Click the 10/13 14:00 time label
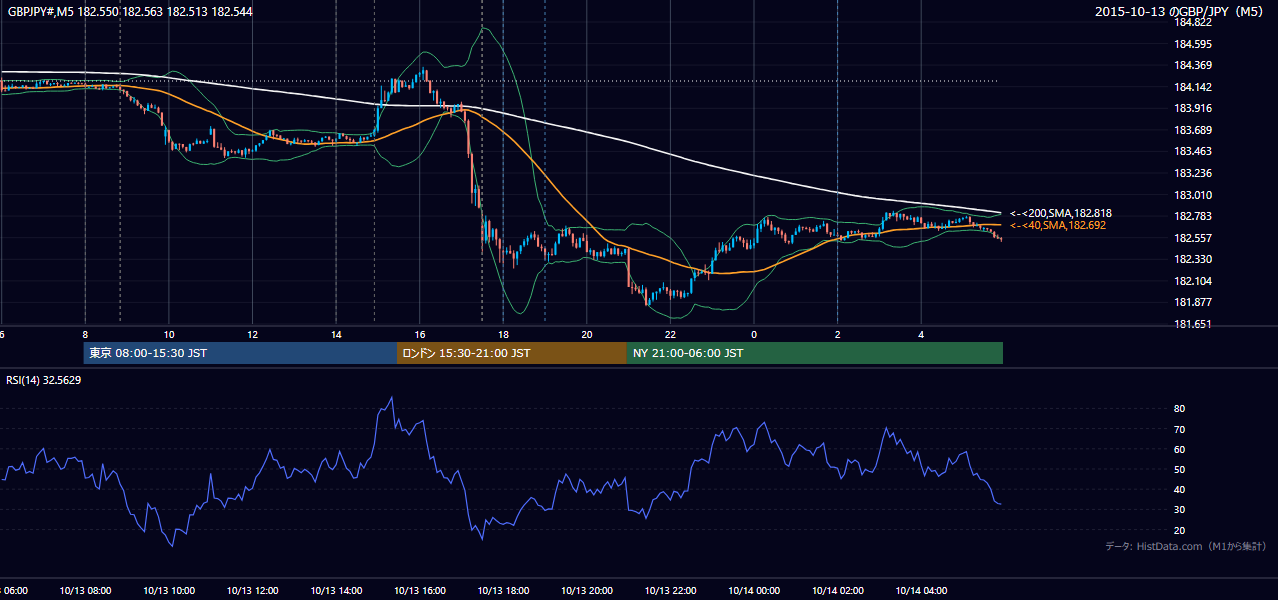The height and width of the screenshot is (600, 1278). (336, 591)
